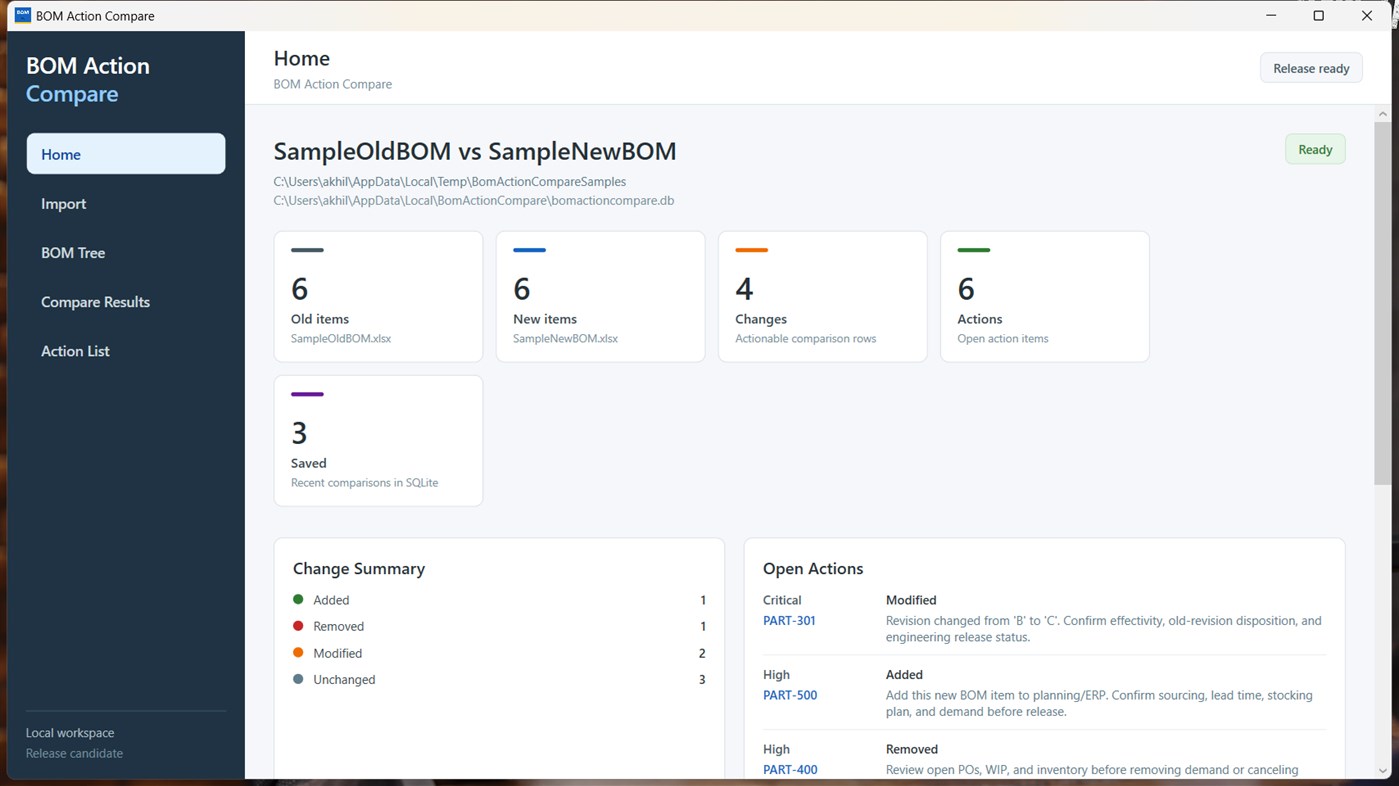Screen dimensions: 1399x786
Task: Click the SampleNewBOM.xlsx file name
Action: [565, 338]
